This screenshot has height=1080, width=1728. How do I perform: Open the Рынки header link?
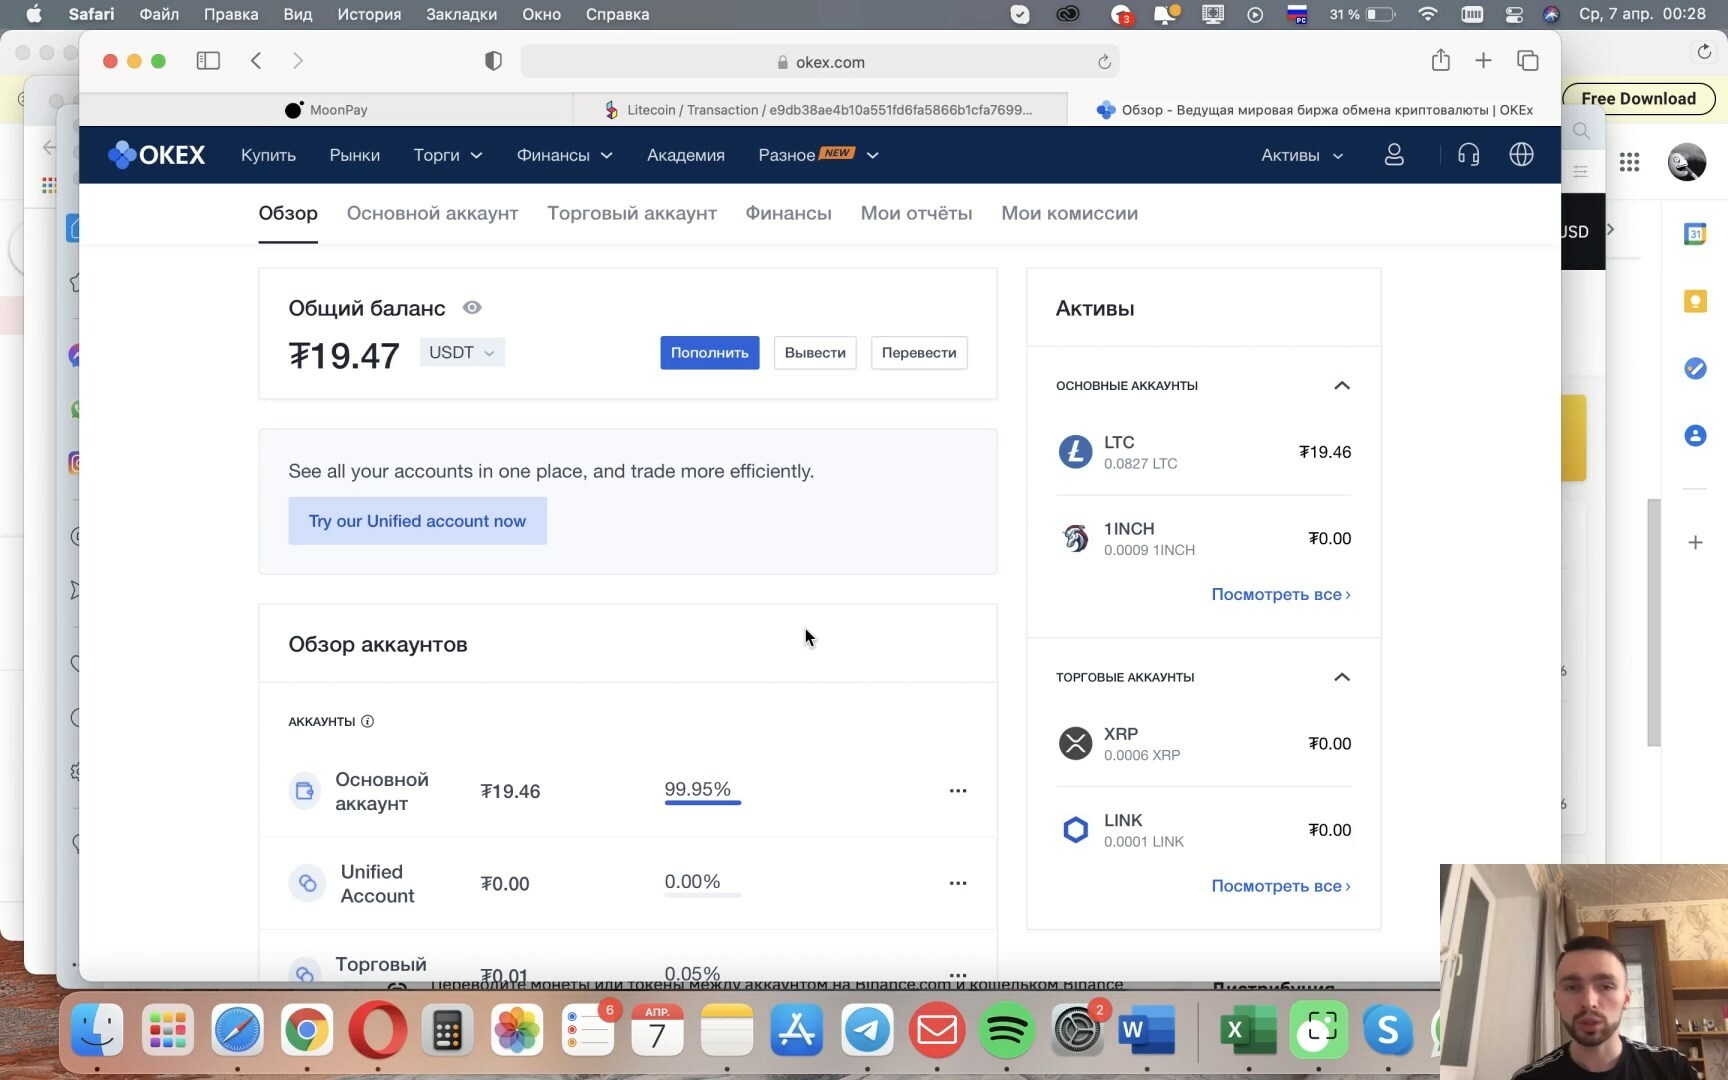[354, 155]
